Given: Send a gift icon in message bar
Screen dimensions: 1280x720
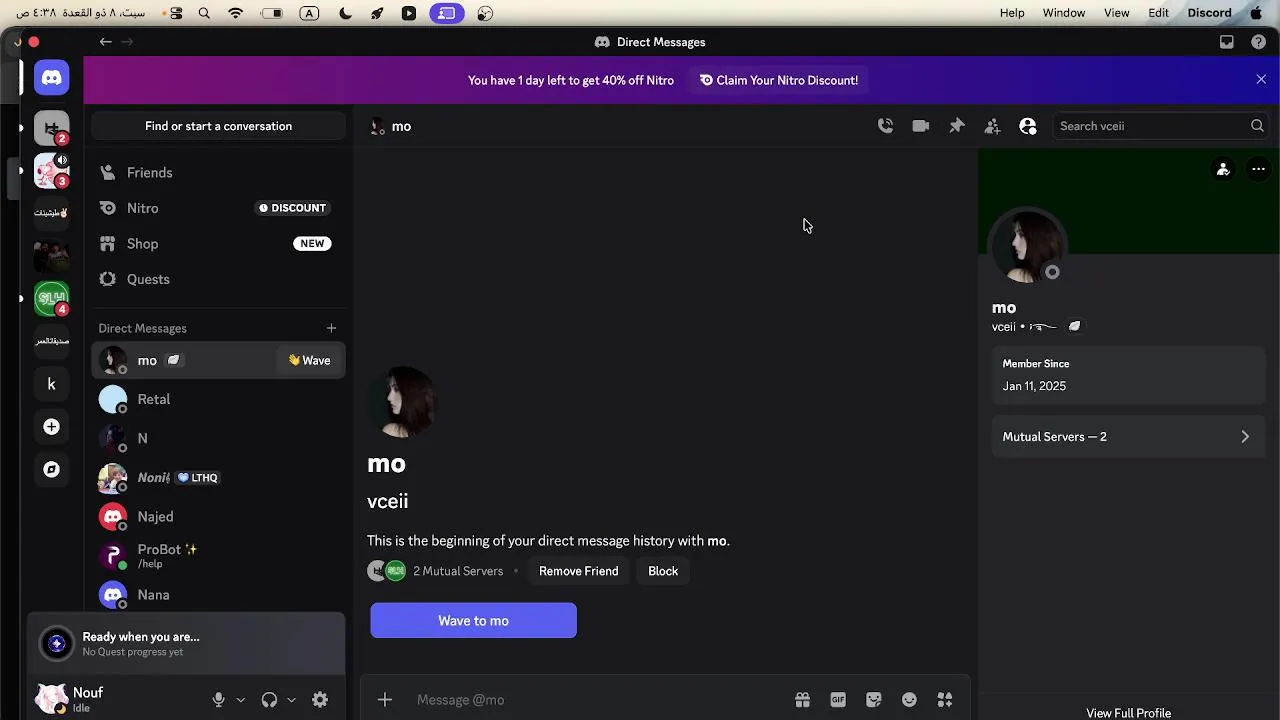Looking at the screenshot, I should point(802,700).
